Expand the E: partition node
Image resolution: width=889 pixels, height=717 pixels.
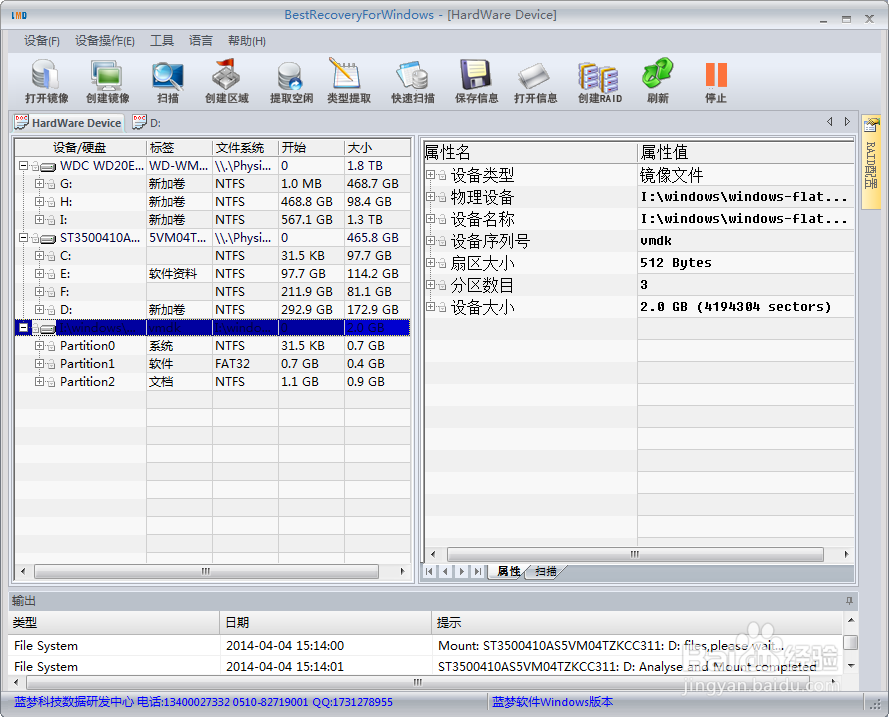coord(39,274)
